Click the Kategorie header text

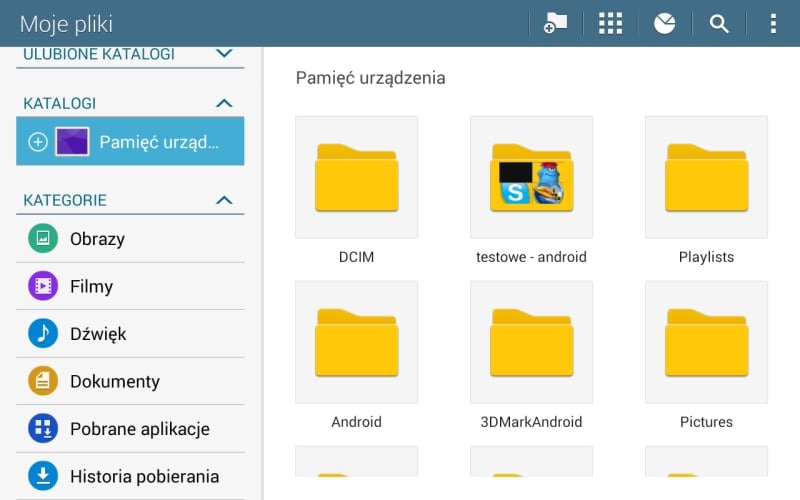point(65,200)
